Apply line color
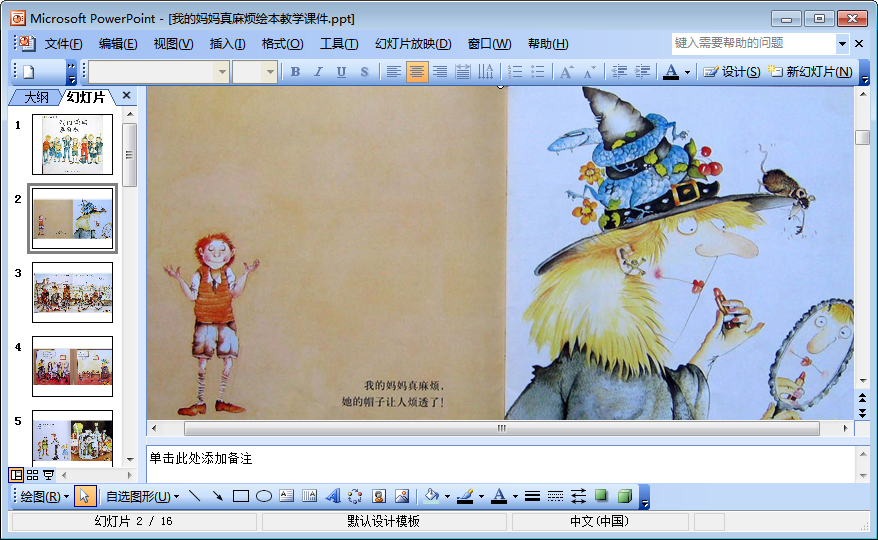 pos(465,496)
